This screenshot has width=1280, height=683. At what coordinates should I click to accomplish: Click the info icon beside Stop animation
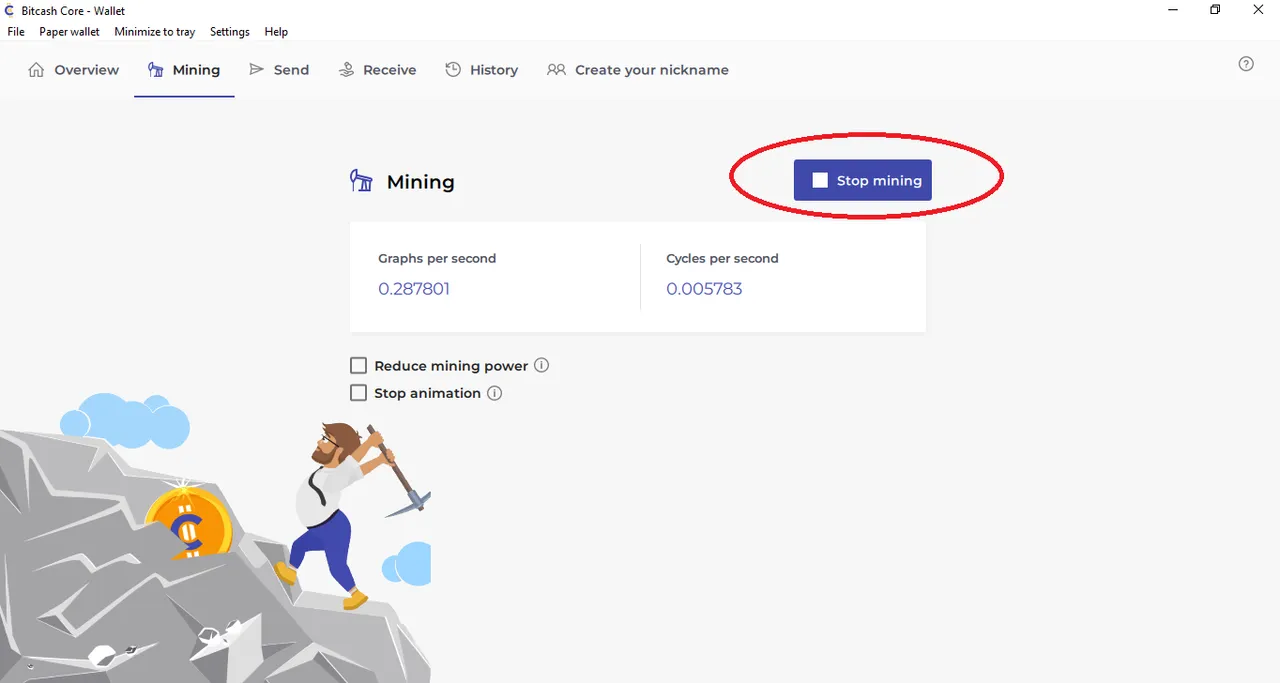tap(494, 393)
